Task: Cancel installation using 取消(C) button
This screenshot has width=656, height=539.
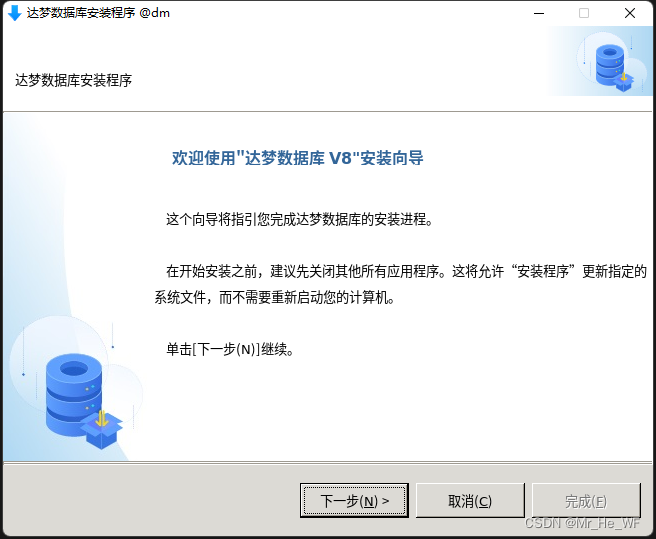Action: pyautogui.click(x=470, y=500)
